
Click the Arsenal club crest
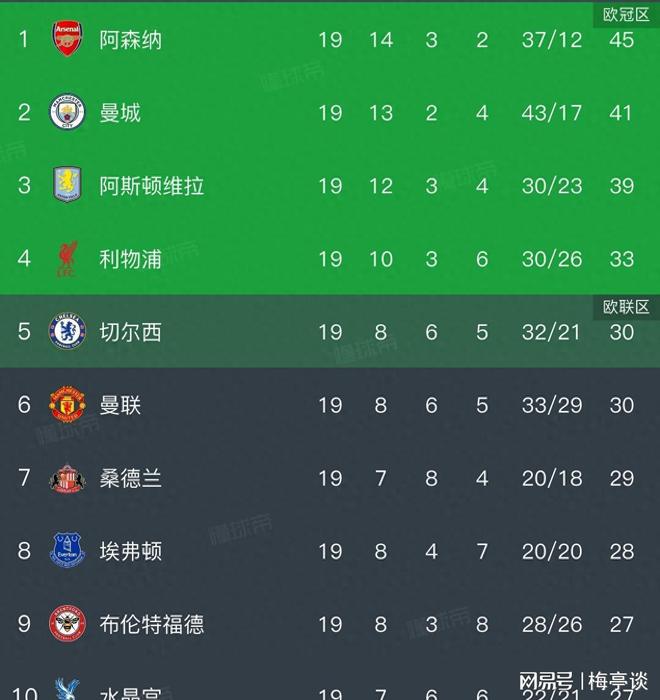point(68,40)
